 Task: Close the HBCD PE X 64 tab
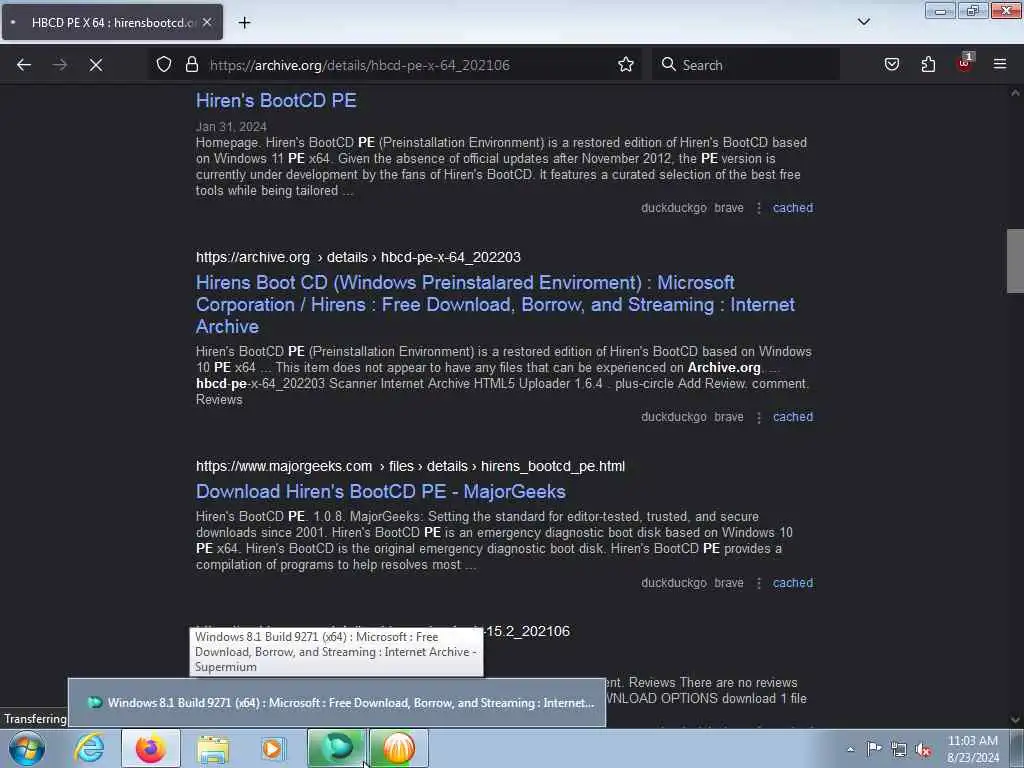207,22
